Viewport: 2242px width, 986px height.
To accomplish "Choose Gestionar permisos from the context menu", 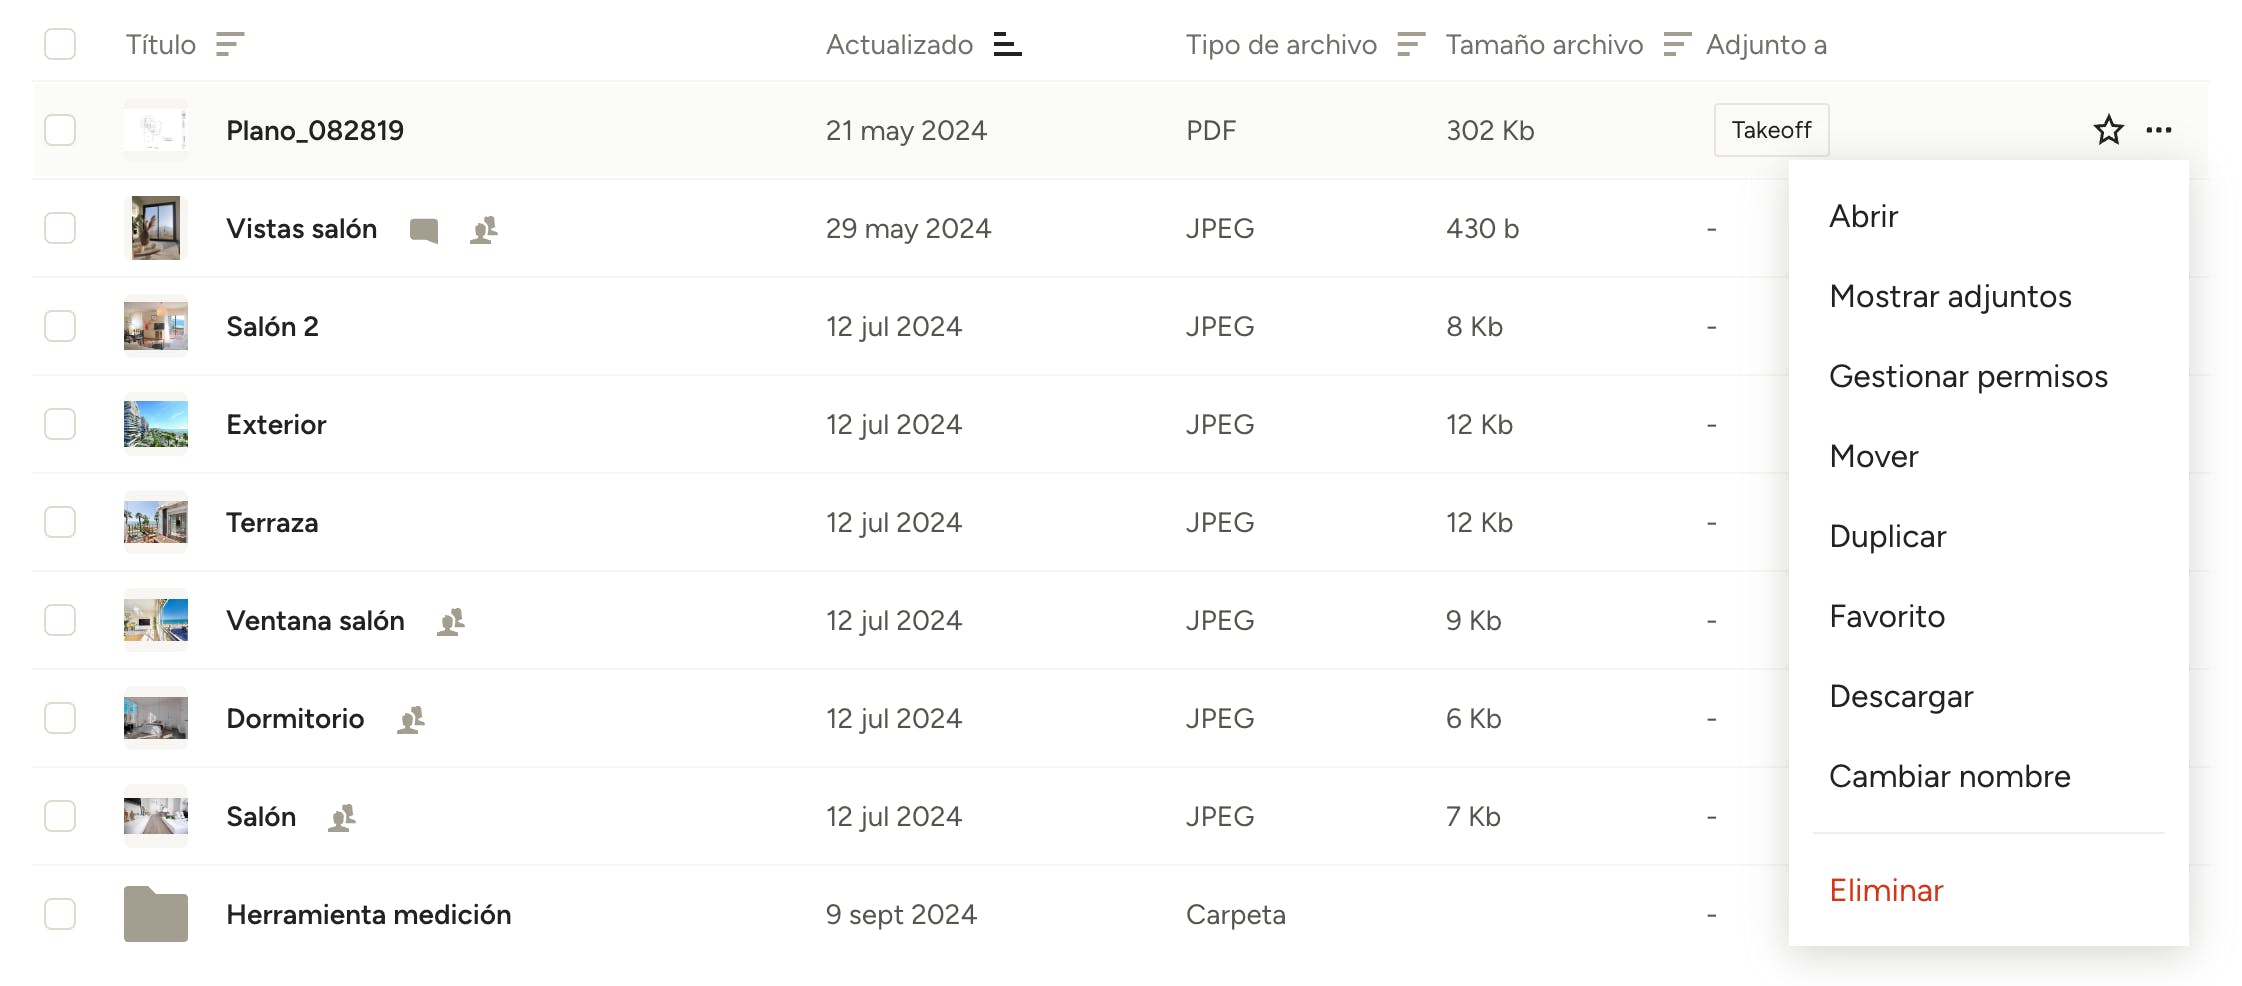I will [x=1968, y=376].
